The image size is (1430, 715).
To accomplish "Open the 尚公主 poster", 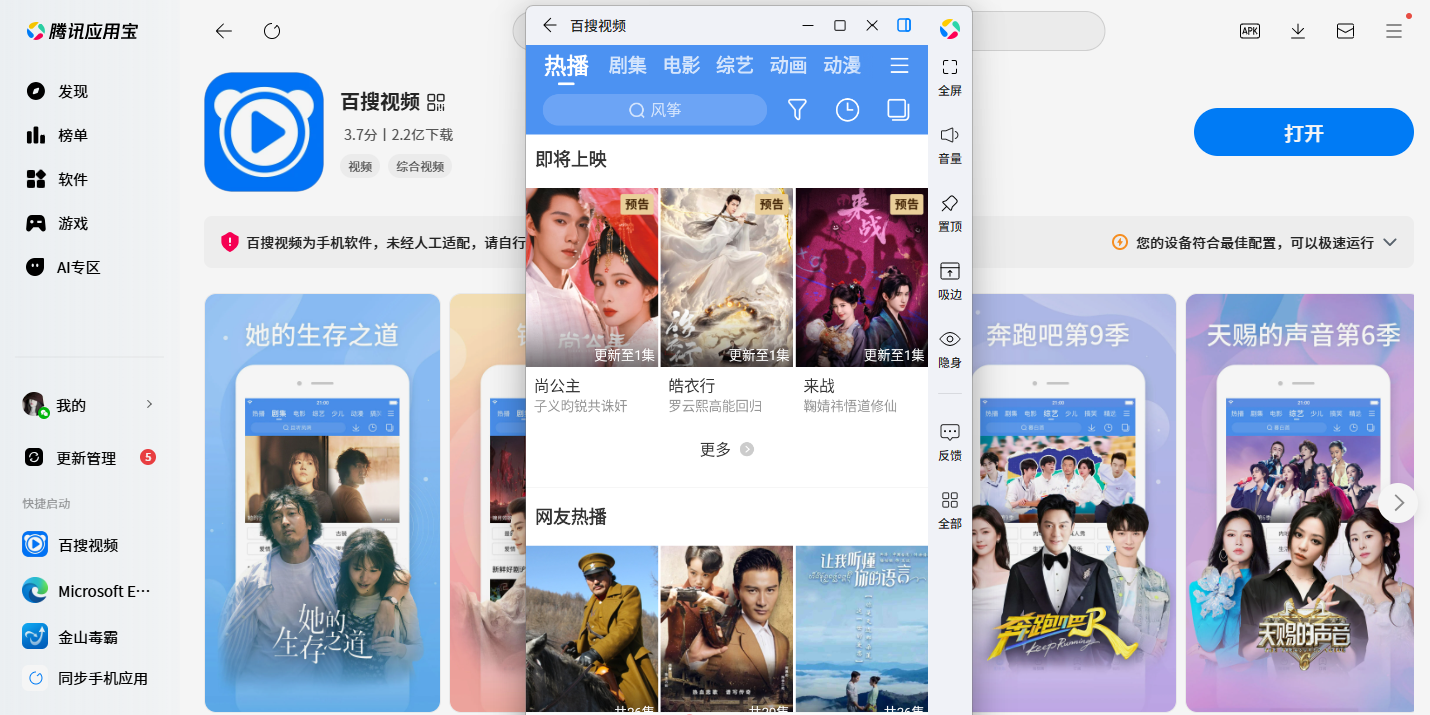I will [592, 277].
